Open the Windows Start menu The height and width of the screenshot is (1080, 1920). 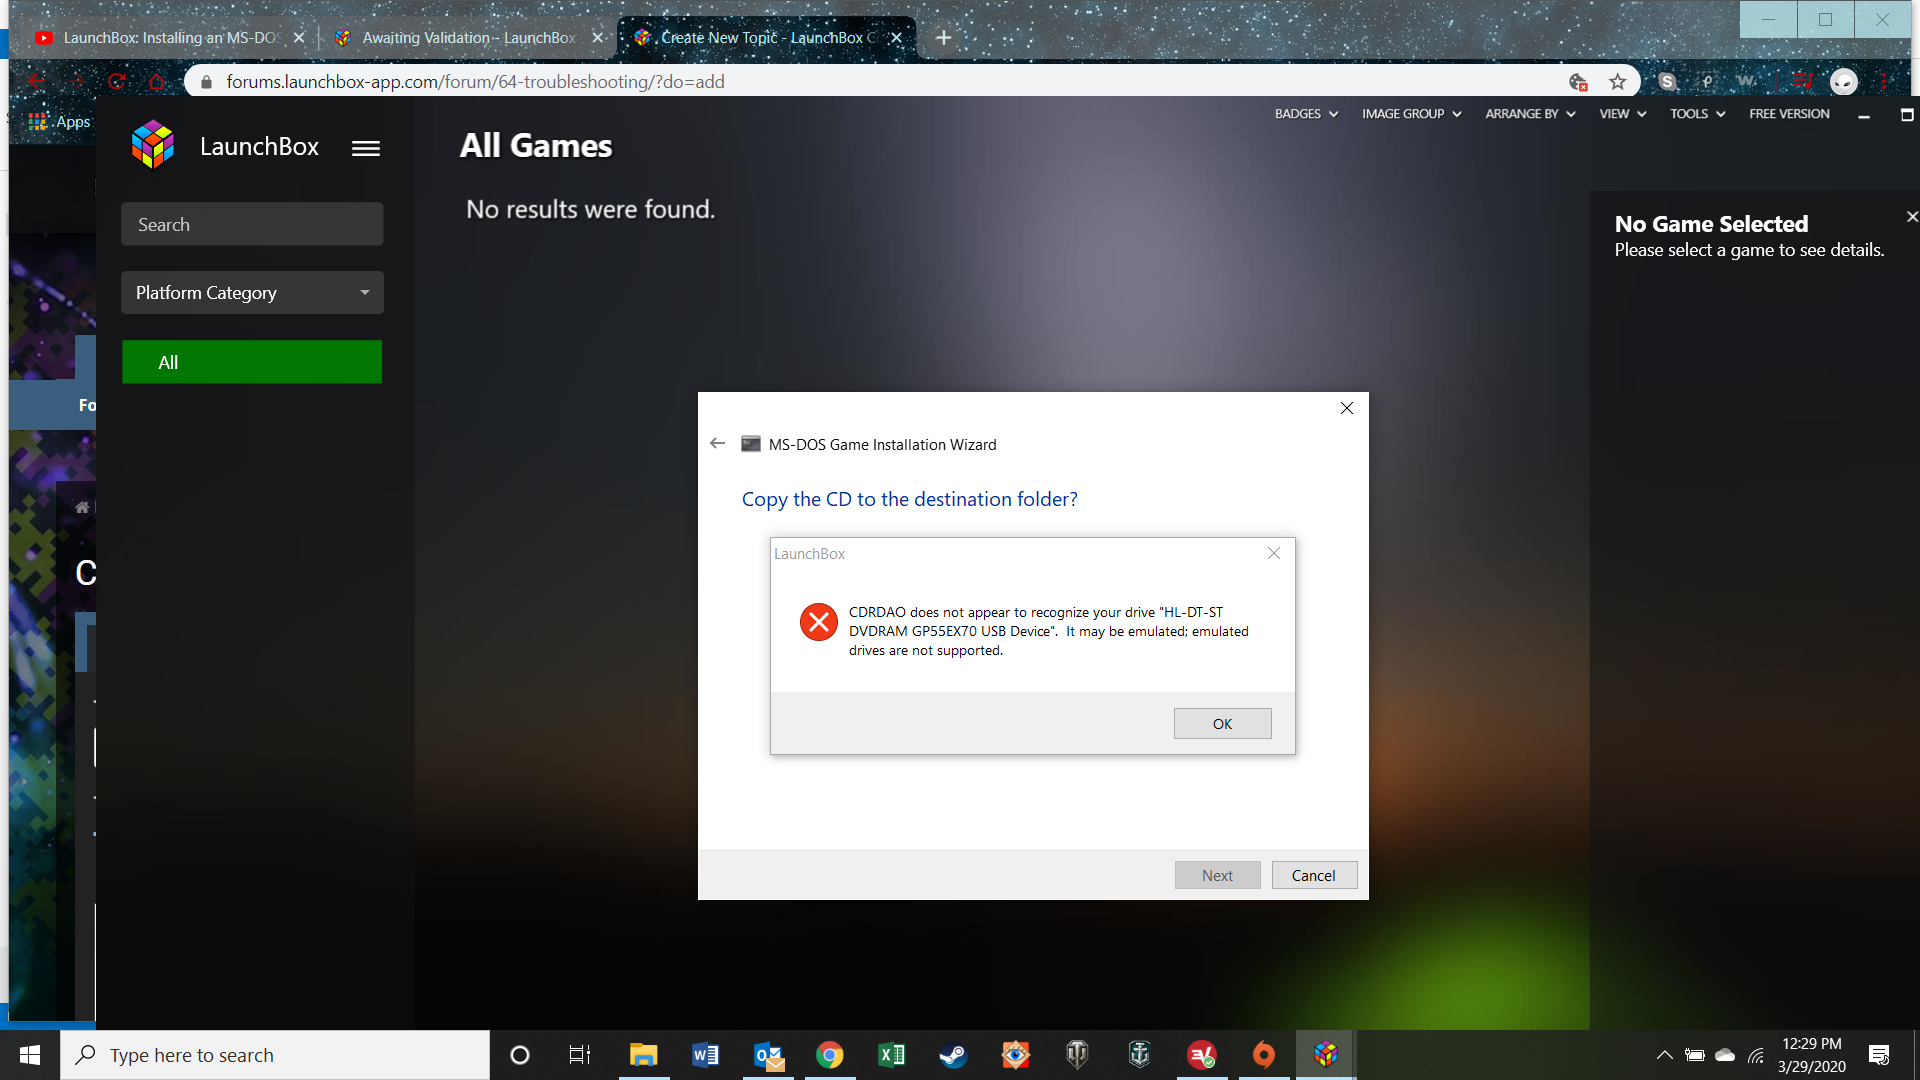coord(30,1055)
